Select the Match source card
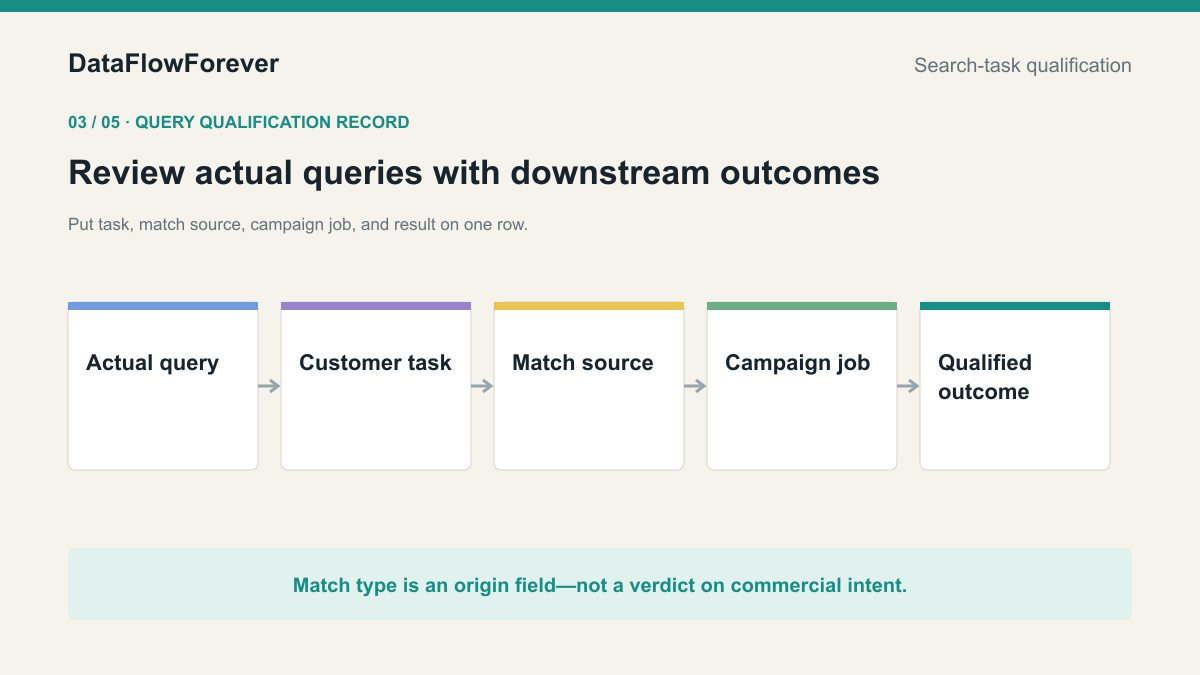The height and width of the screenshot is (675, 1200). click(589, 386)
